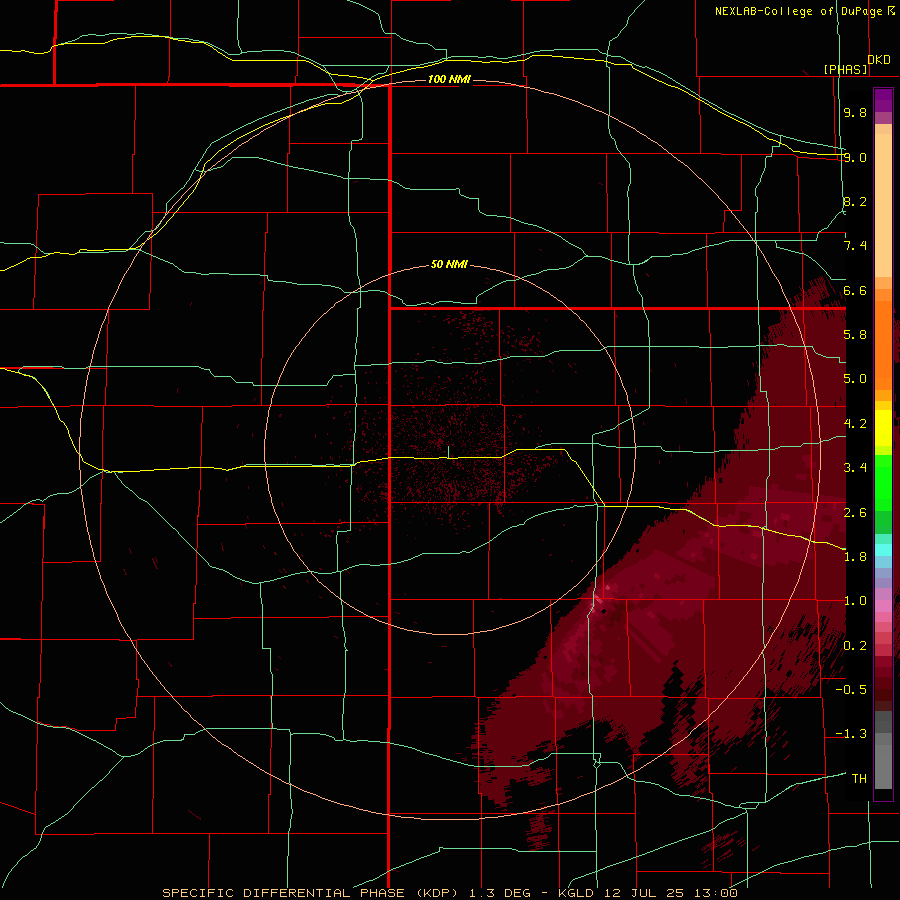The width and height of the screenshot is (900, 900).
Task: Pick the bright green color bar segment
Action: pyautogui.click(x=883, y=485)
